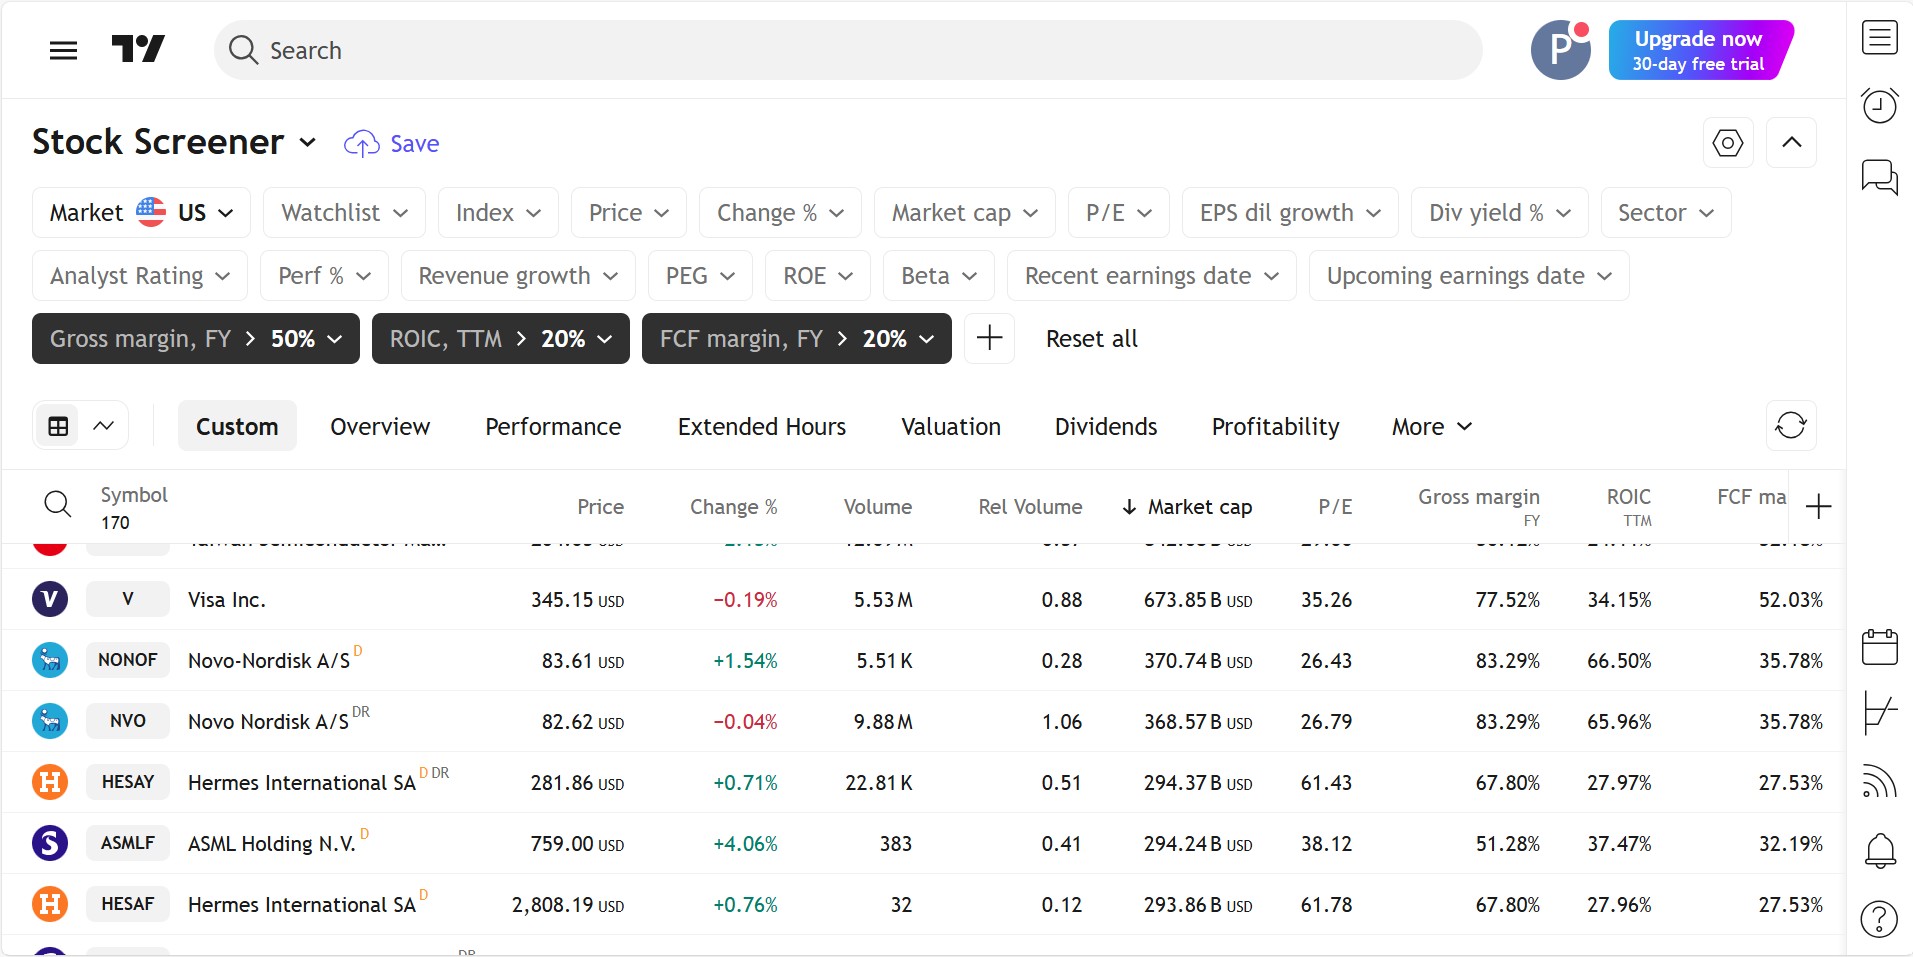Go to TradingView home logo
1913x957 pixels.
click(x=138, y=49)
